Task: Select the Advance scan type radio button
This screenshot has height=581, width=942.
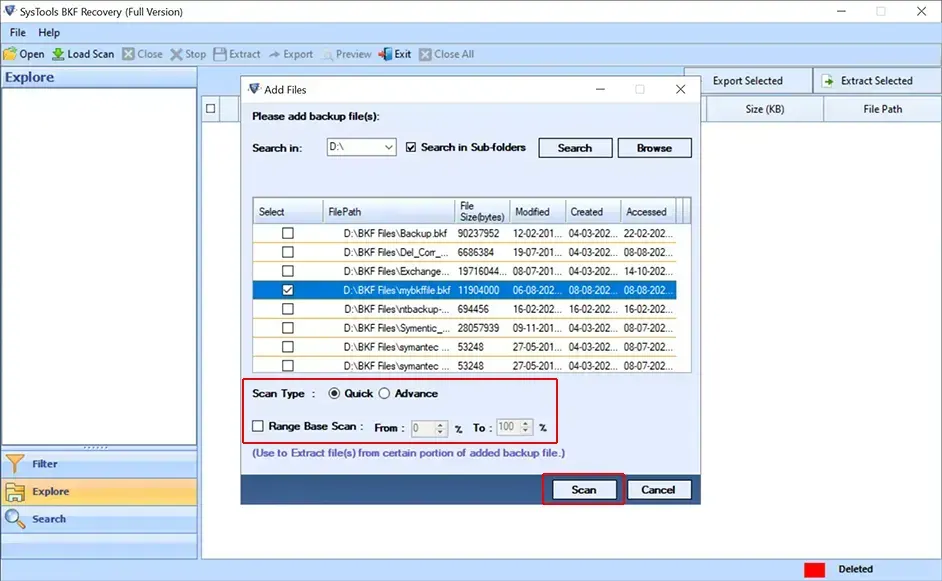Action: click(x=384, y=394)
